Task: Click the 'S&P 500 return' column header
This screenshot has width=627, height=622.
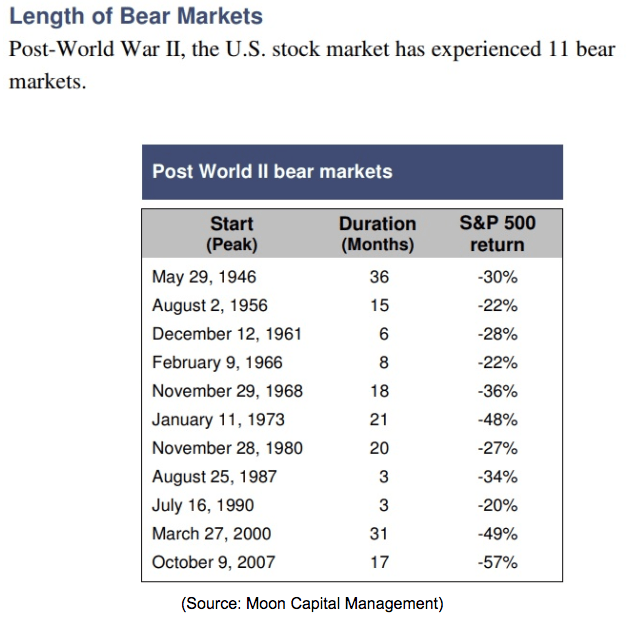Action: point(497,234)
